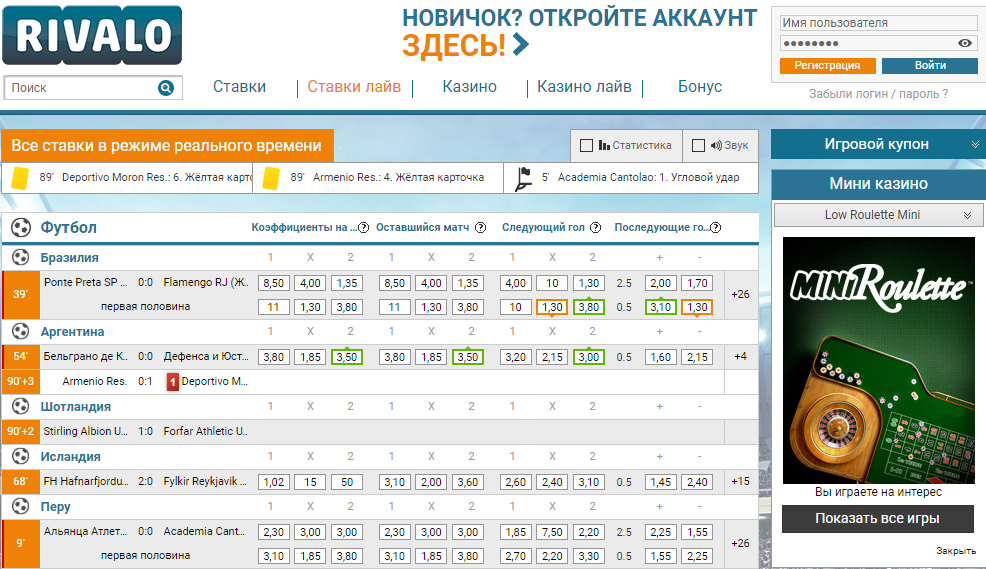Click Все ставки в режиме реального времени header
986x569 pixels.
[167, 145]
